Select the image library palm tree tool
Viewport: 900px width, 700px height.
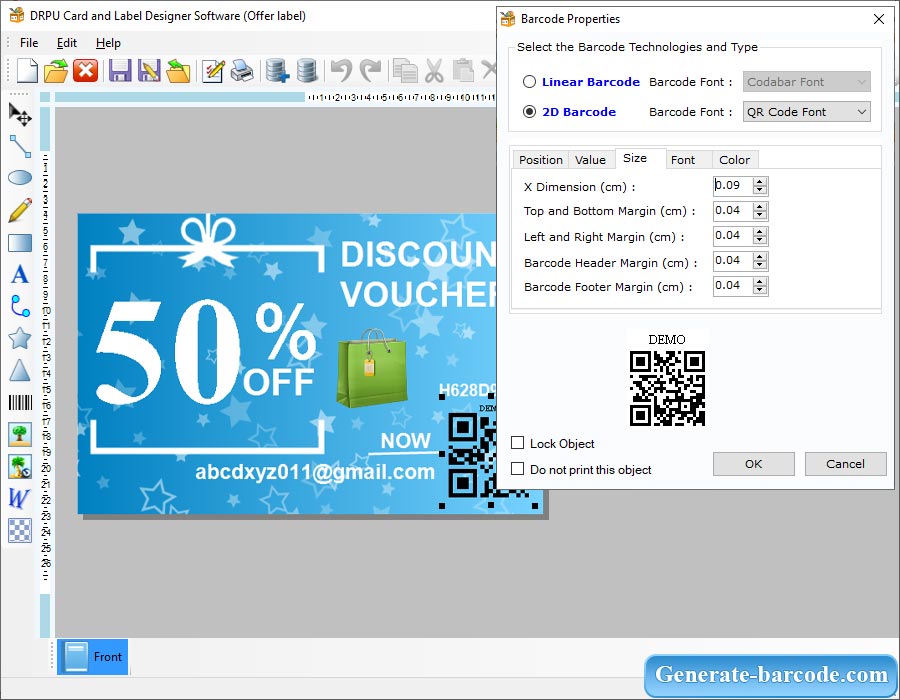tap(20, 466)
